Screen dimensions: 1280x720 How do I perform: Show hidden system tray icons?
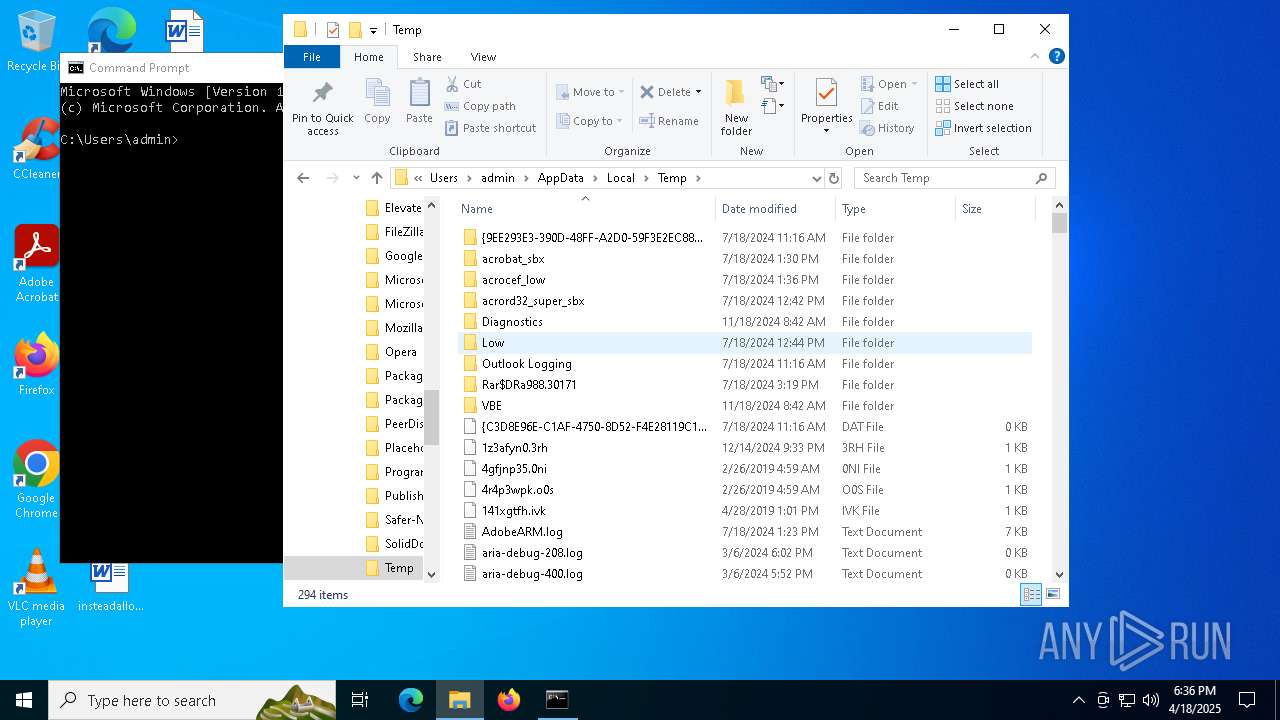coord(1078,700)
